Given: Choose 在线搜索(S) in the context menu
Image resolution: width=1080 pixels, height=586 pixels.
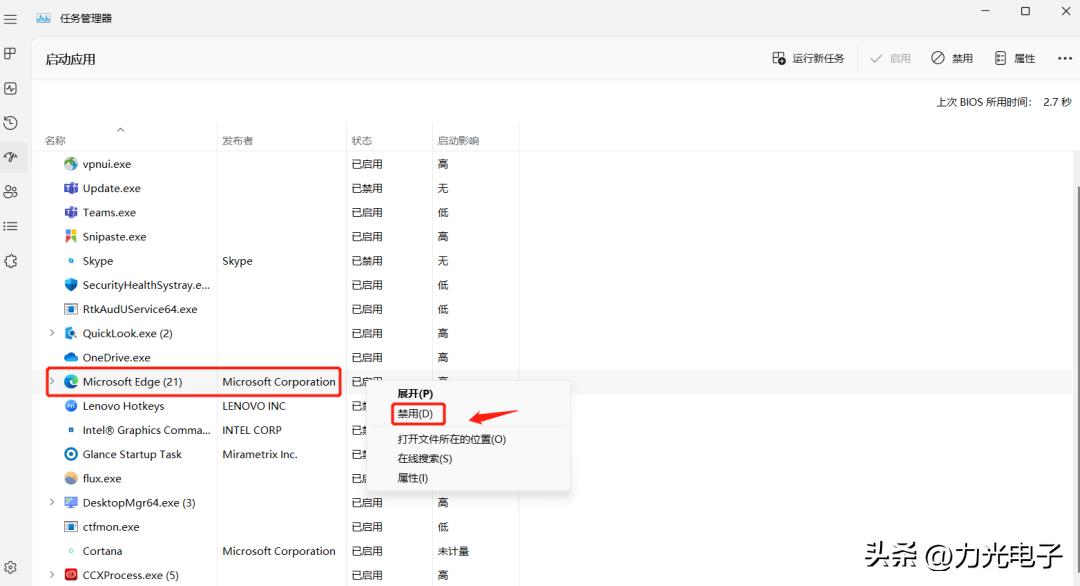Looking at the screenshot, I should point(424,459).
